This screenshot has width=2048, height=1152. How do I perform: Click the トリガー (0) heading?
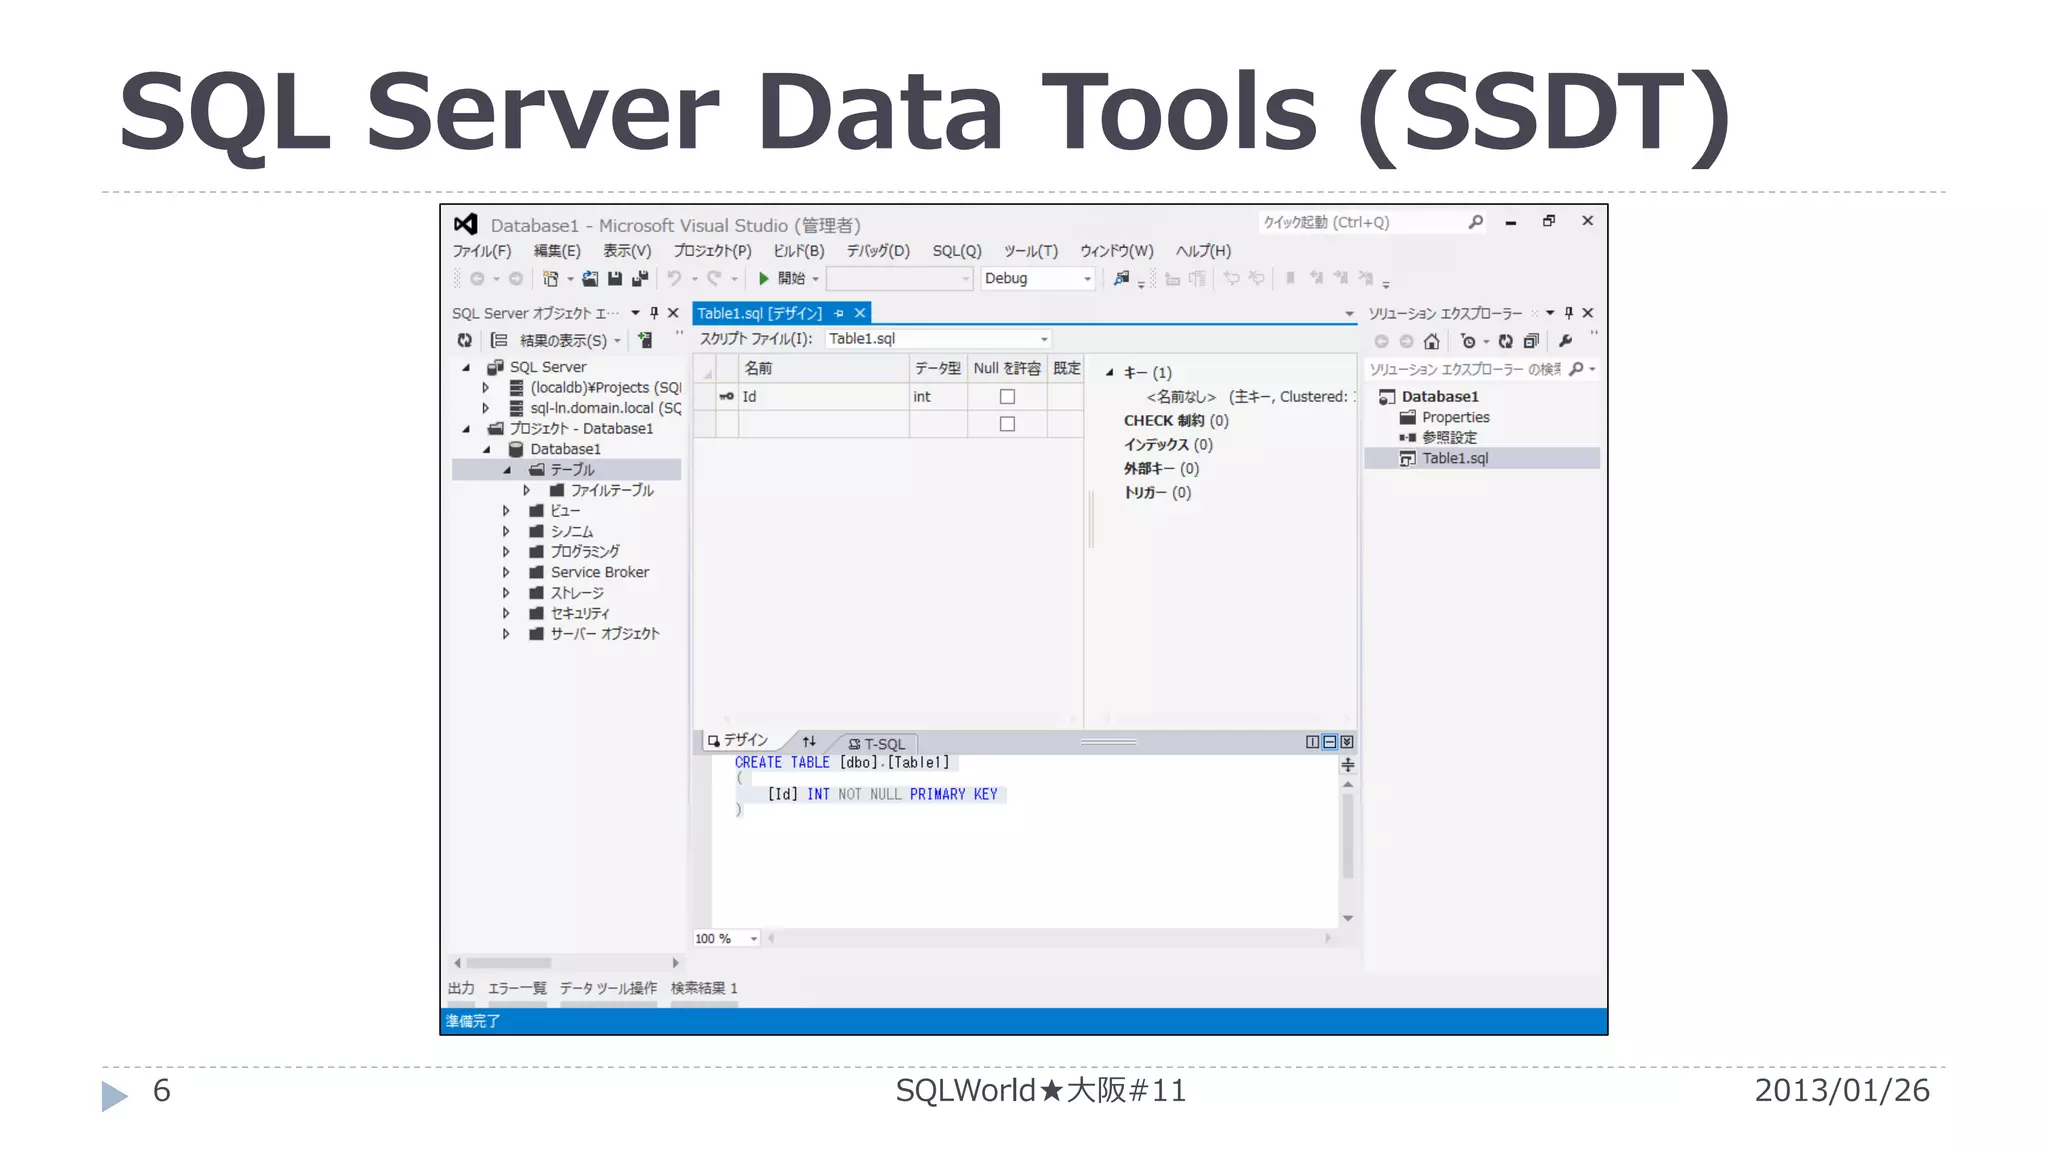[1157, 493]
